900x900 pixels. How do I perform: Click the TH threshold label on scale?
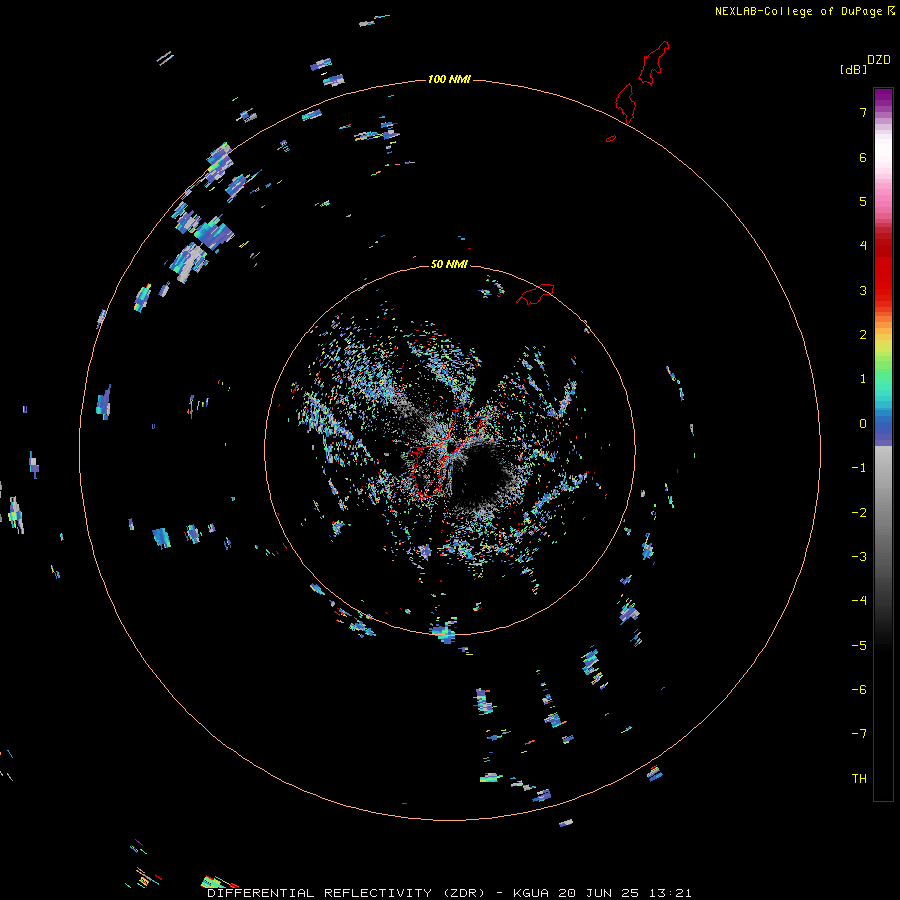click(859, 779)
